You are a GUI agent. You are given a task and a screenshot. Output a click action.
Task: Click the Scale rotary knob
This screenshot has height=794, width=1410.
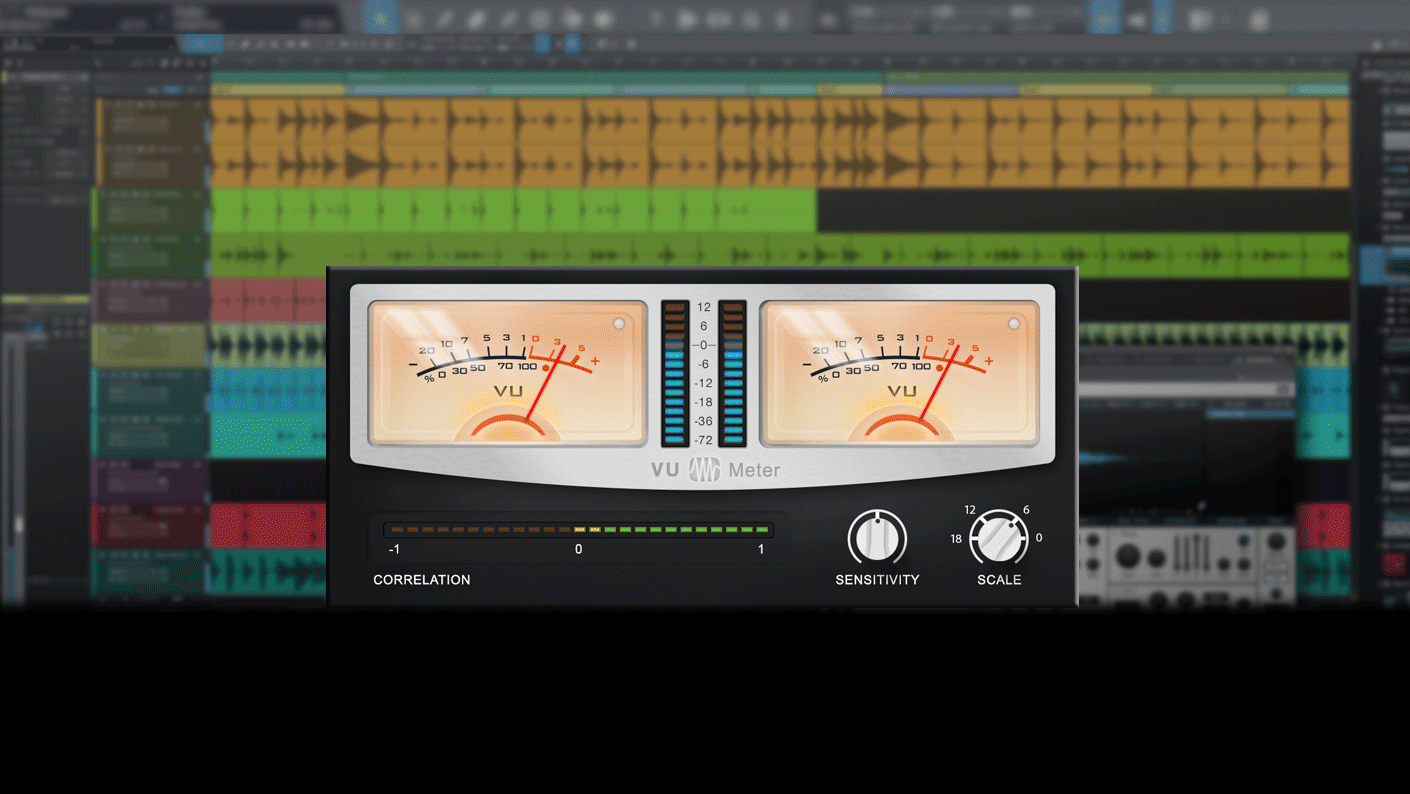pyautogui.click(x=998, y=538)
